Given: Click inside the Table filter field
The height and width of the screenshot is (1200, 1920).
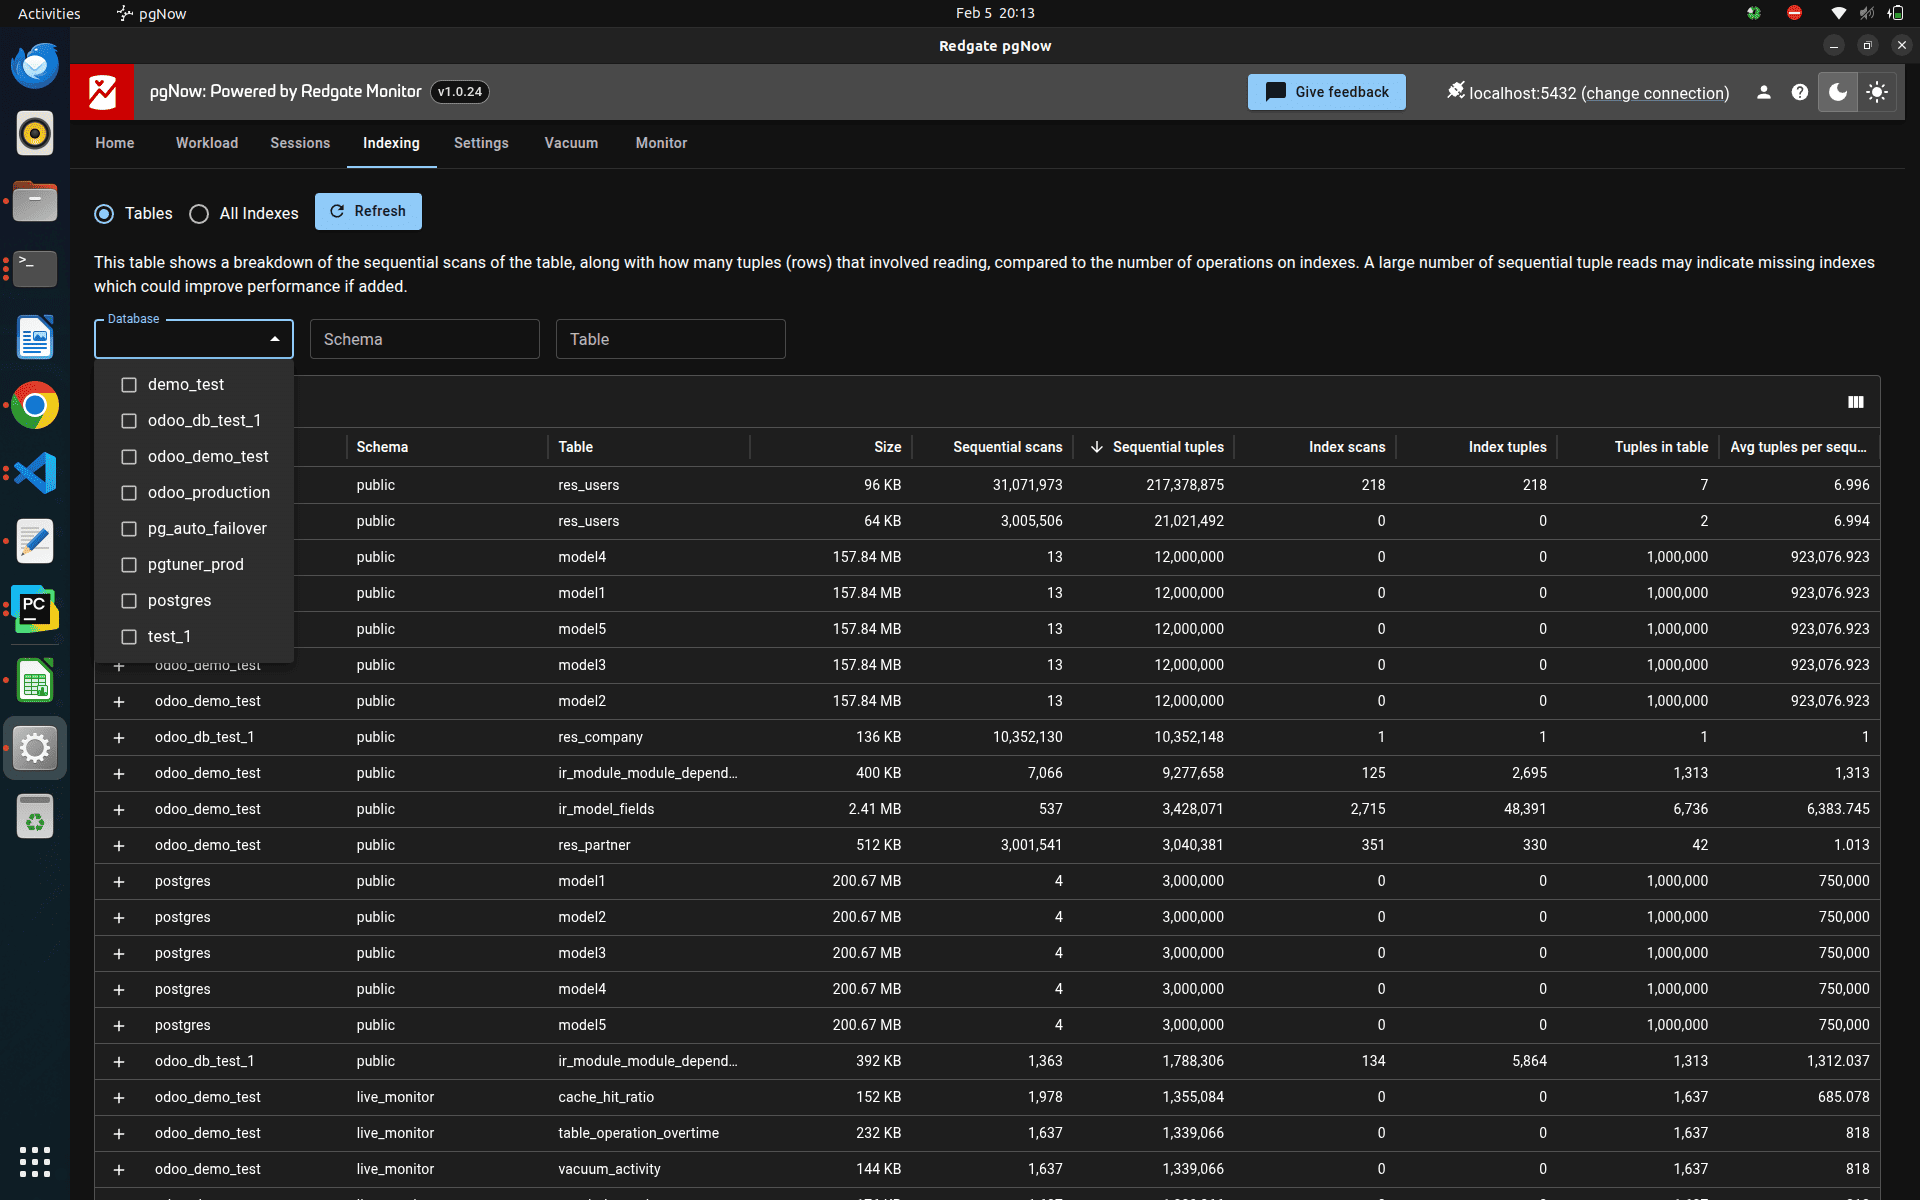Looking at the screenshot, I should 670,339.
